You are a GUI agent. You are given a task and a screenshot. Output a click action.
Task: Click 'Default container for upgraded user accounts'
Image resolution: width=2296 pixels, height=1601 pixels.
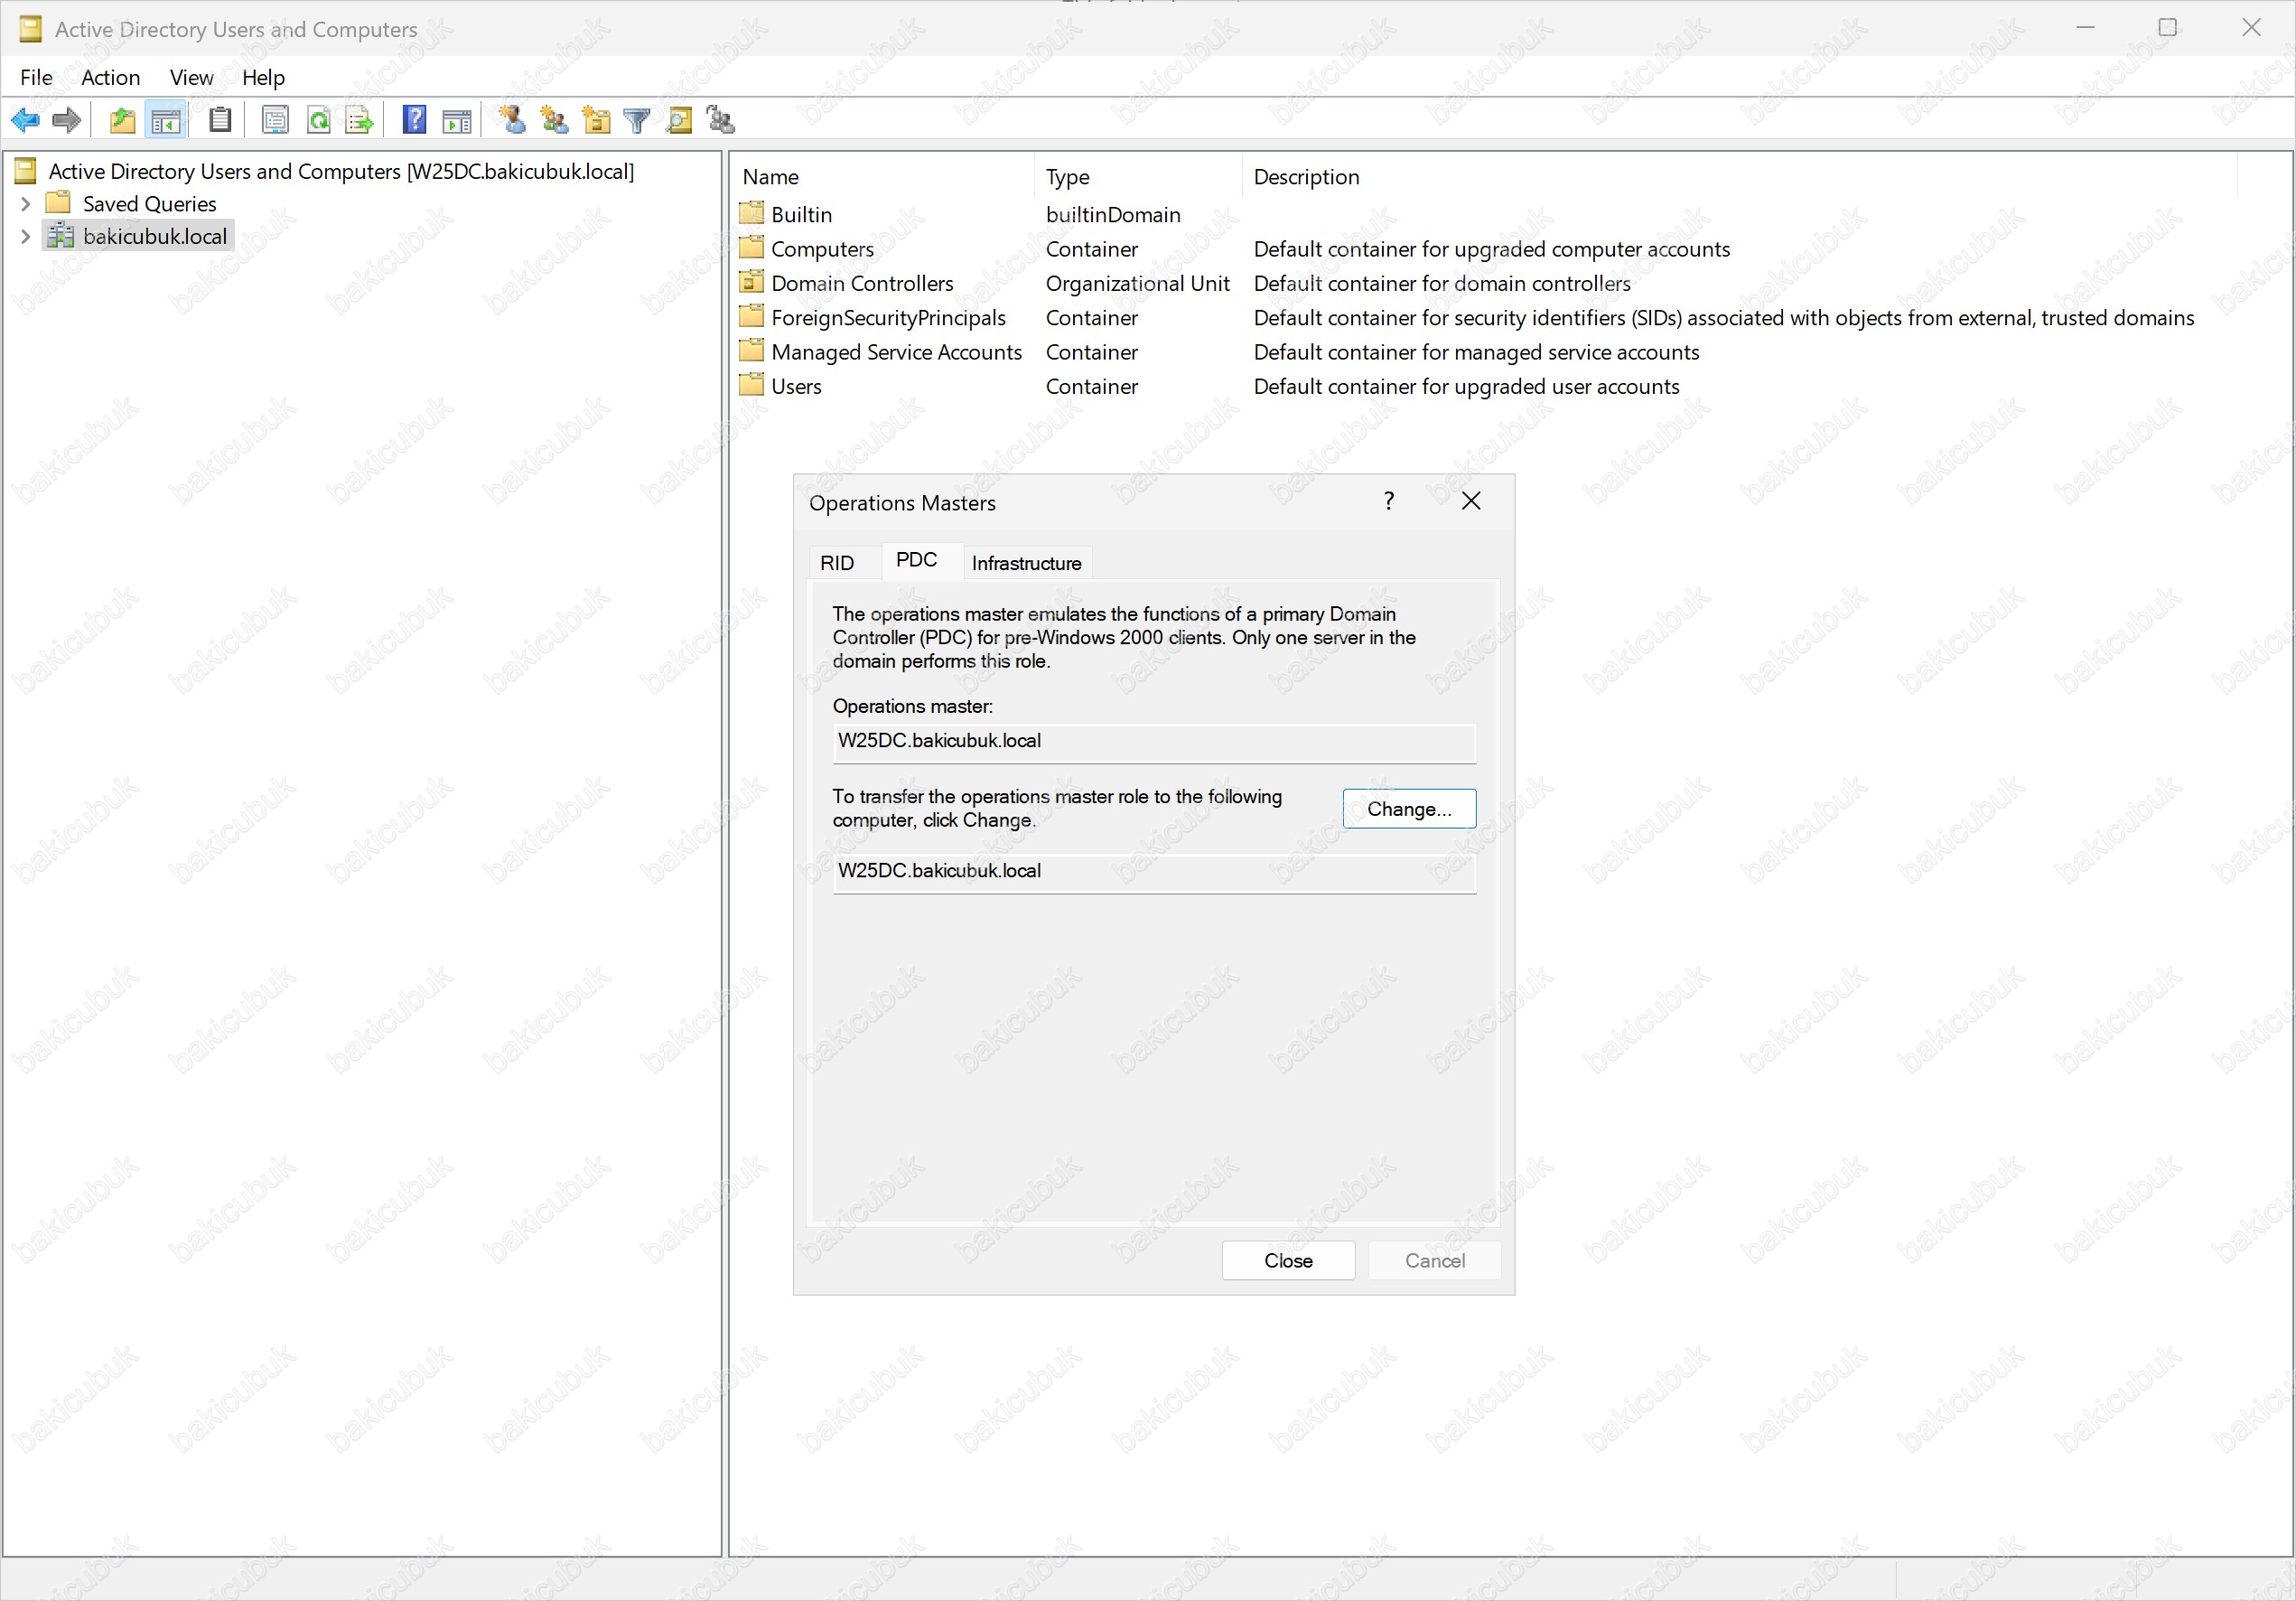pos(1466,386)
